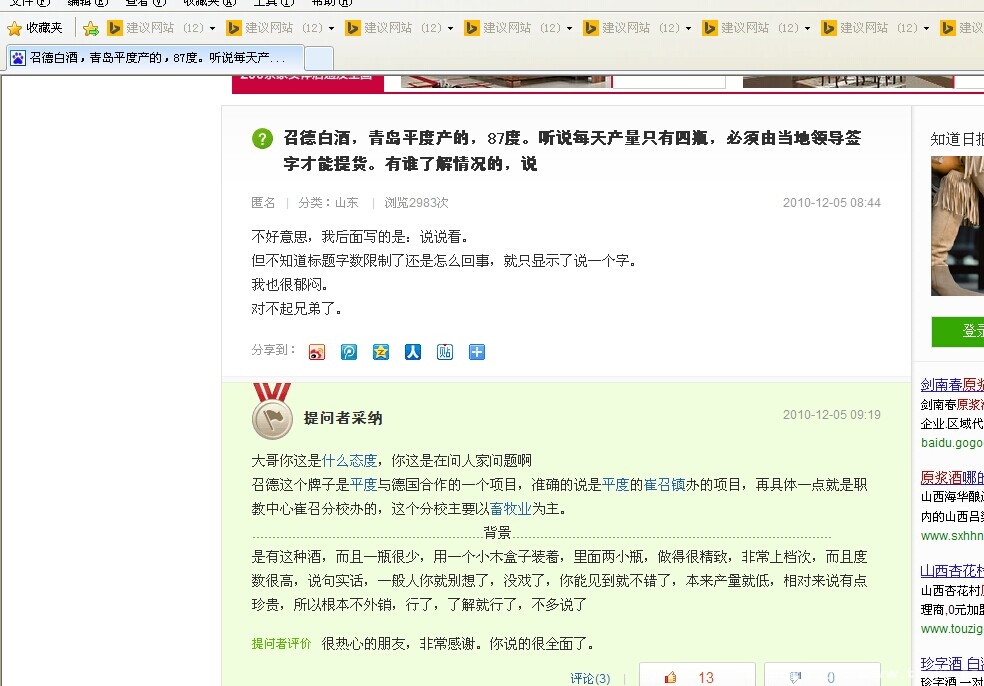This screenshot has height=686, width=984.
Task: Click the baidu.gogo ad URL
Action: click(952, 442)
